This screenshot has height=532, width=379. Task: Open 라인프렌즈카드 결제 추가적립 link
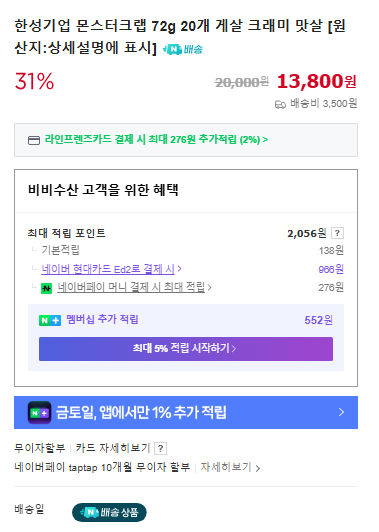(156, 139)
